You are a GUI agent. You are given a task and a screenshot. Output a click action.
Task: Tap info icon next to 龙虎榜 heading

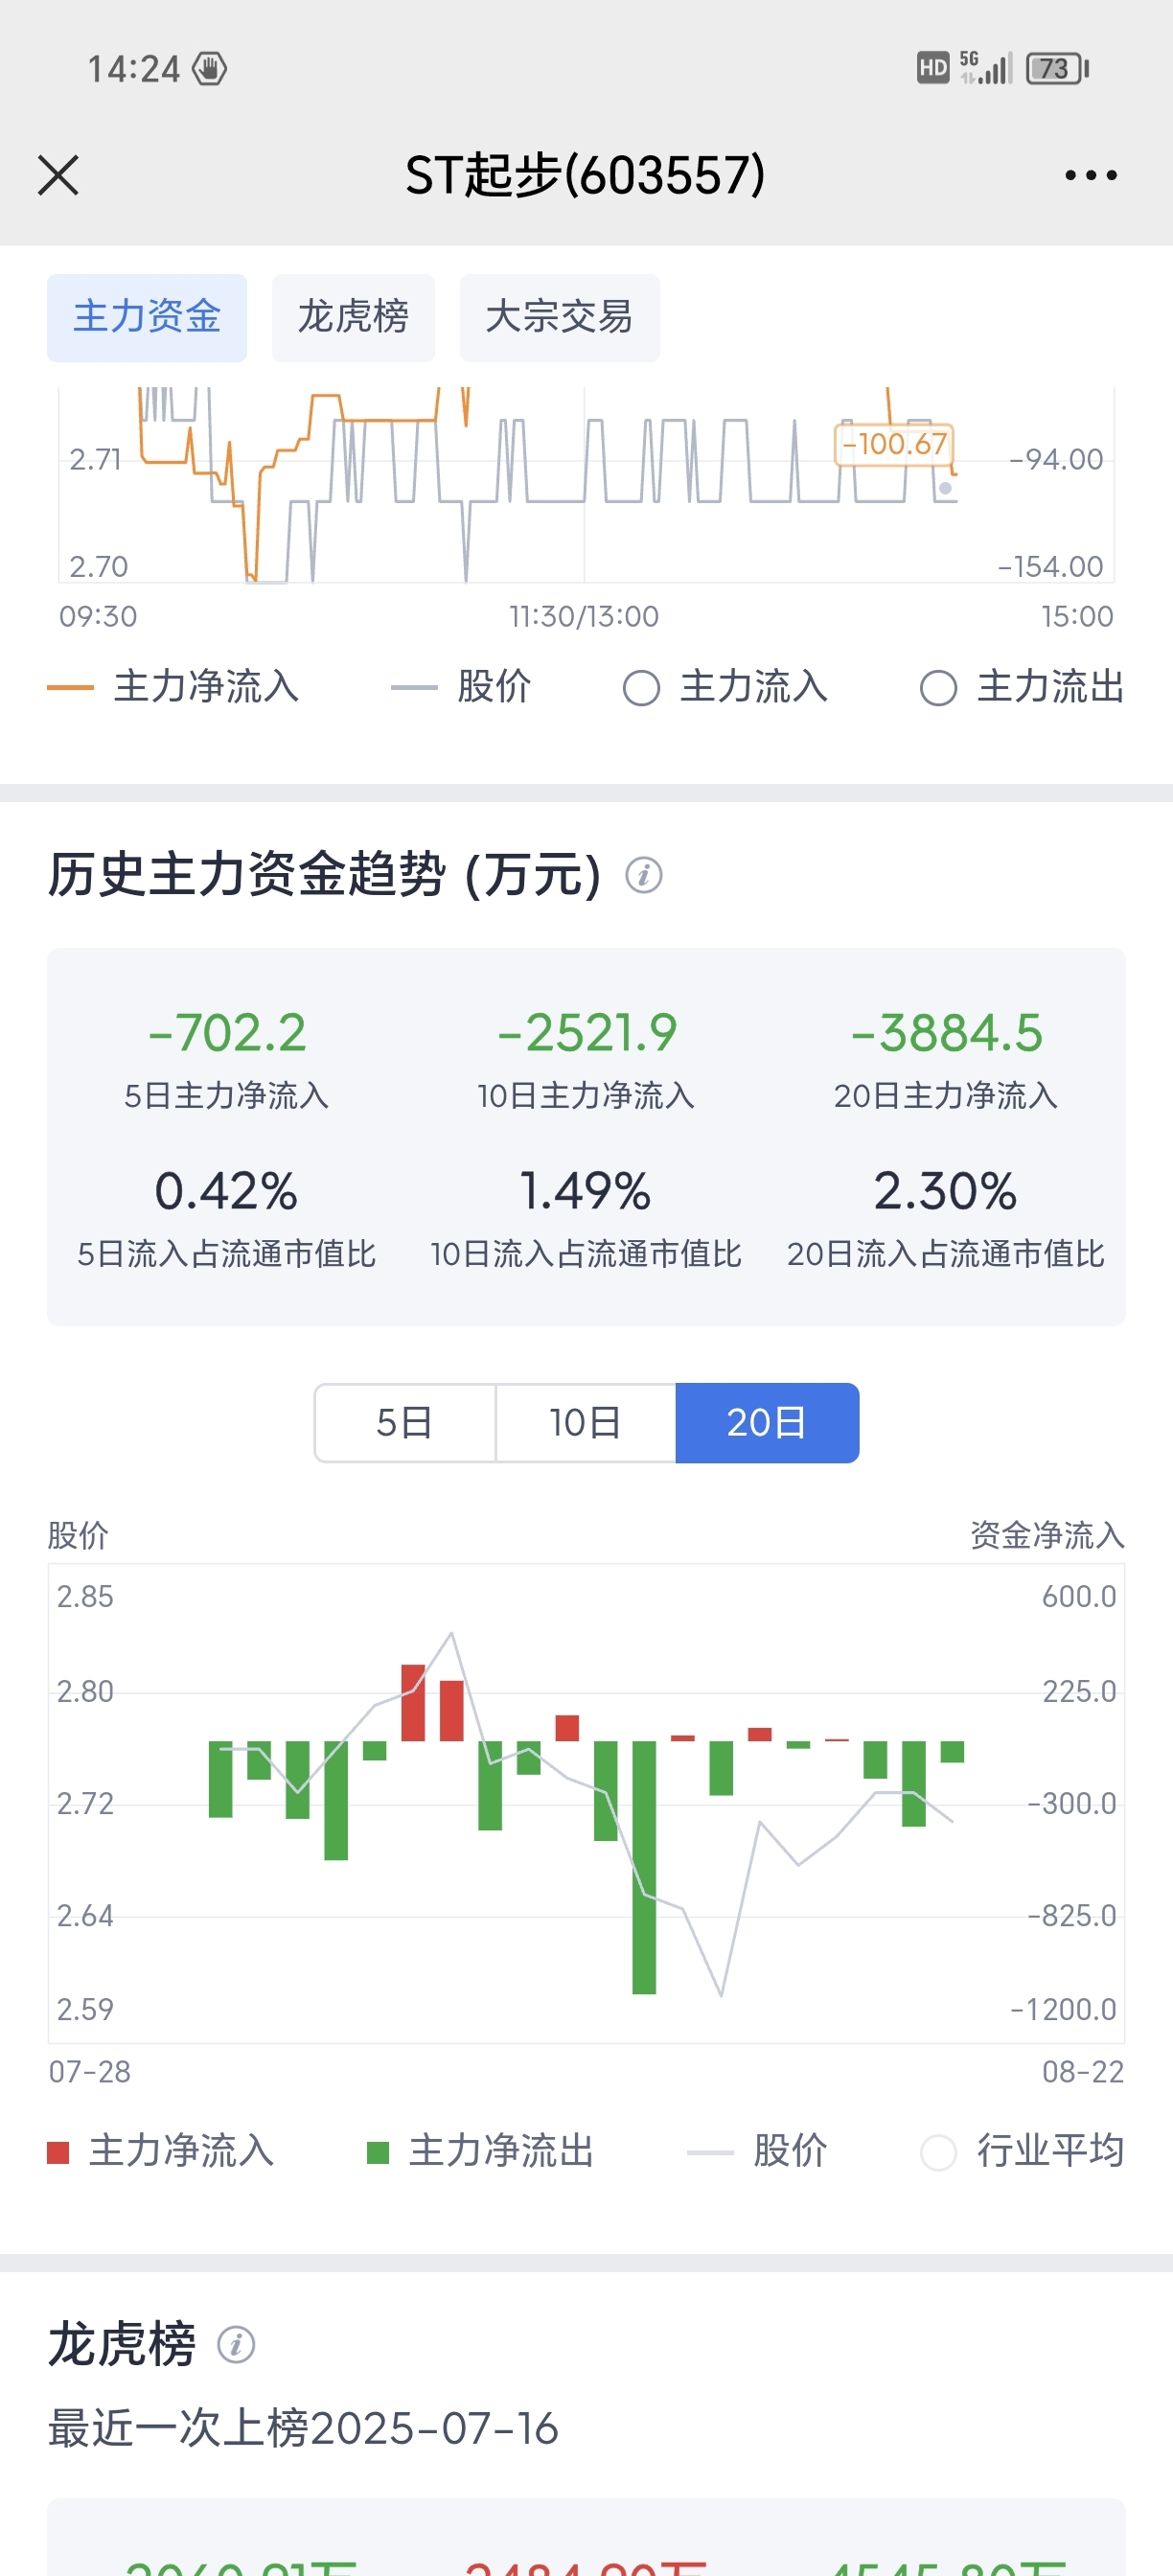236,2344
